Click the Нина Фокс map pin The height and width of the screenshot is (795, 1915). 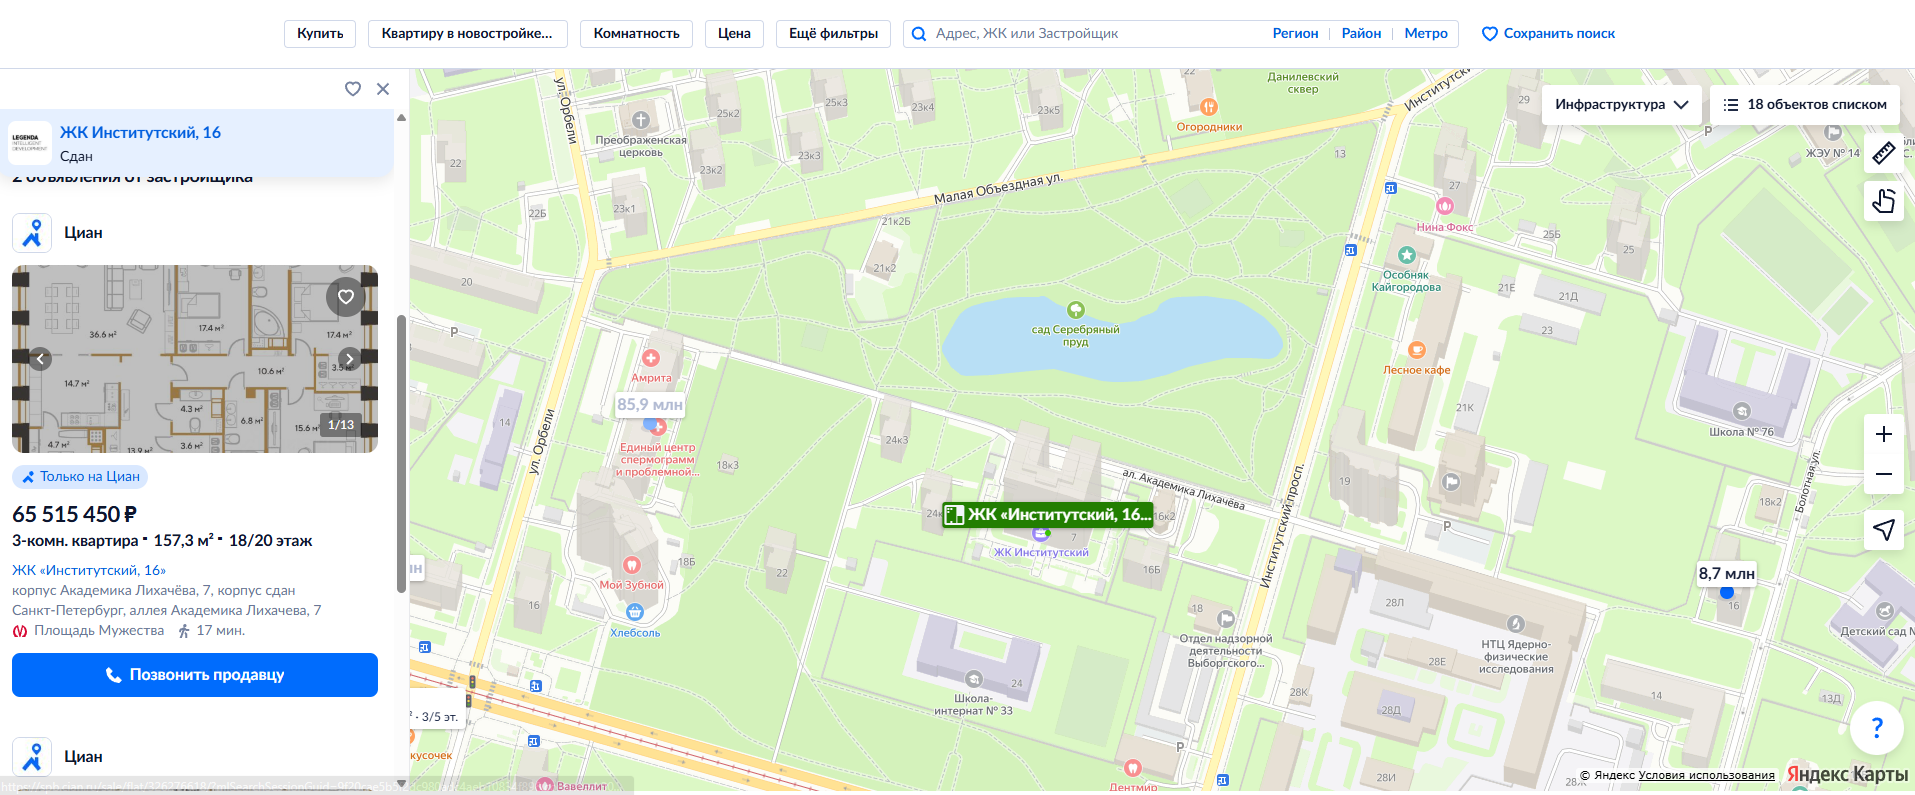(x=1444, y=206)
